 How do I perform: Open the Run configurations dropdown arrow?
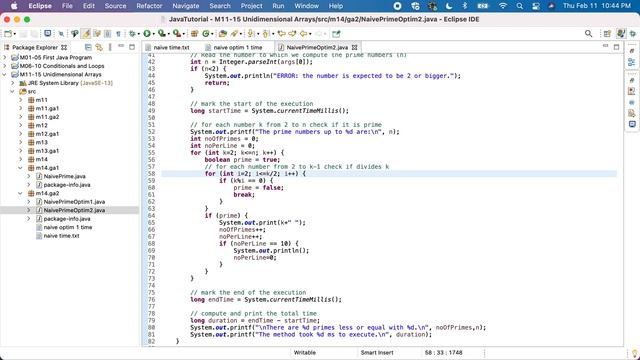(154, 34)
